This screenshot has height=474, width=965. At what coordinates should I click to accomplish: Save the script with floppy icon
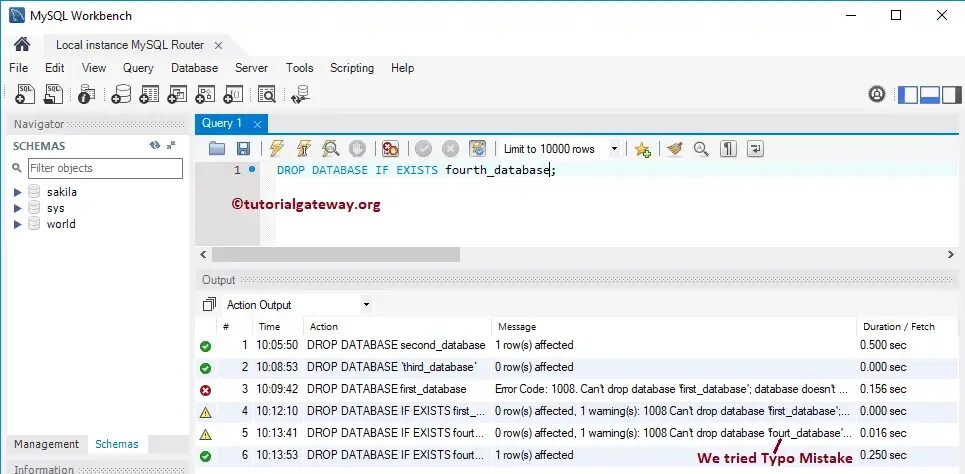tap(244, 148)
